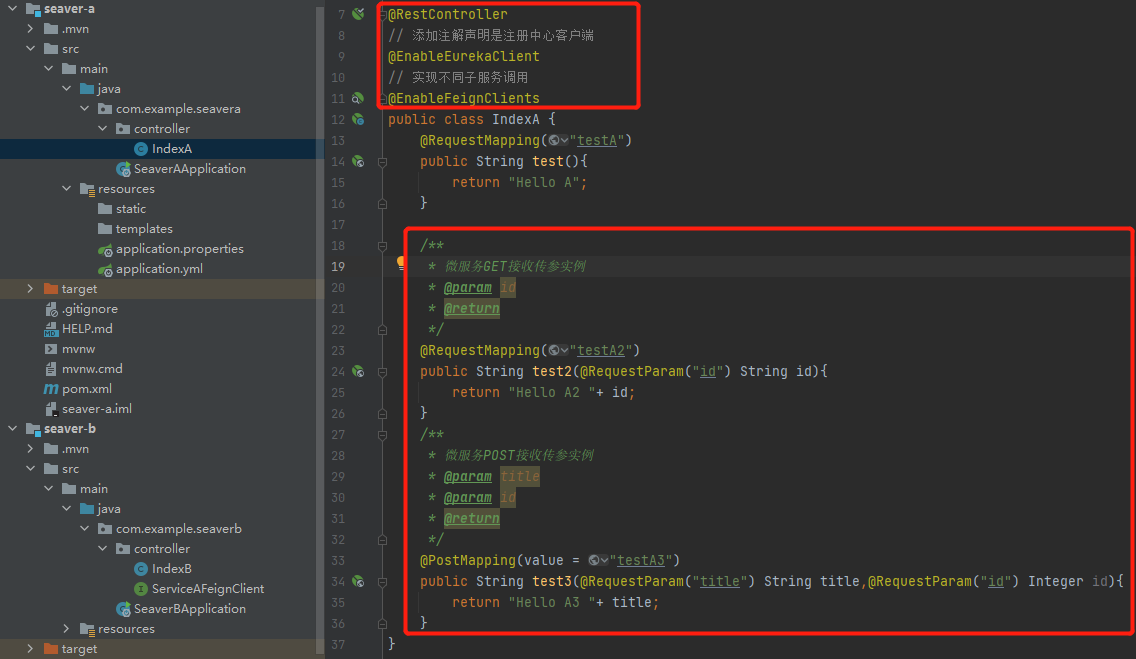
Task: Click the Spring bean gutter icon at line 7
Action: [x=358, y=14]
